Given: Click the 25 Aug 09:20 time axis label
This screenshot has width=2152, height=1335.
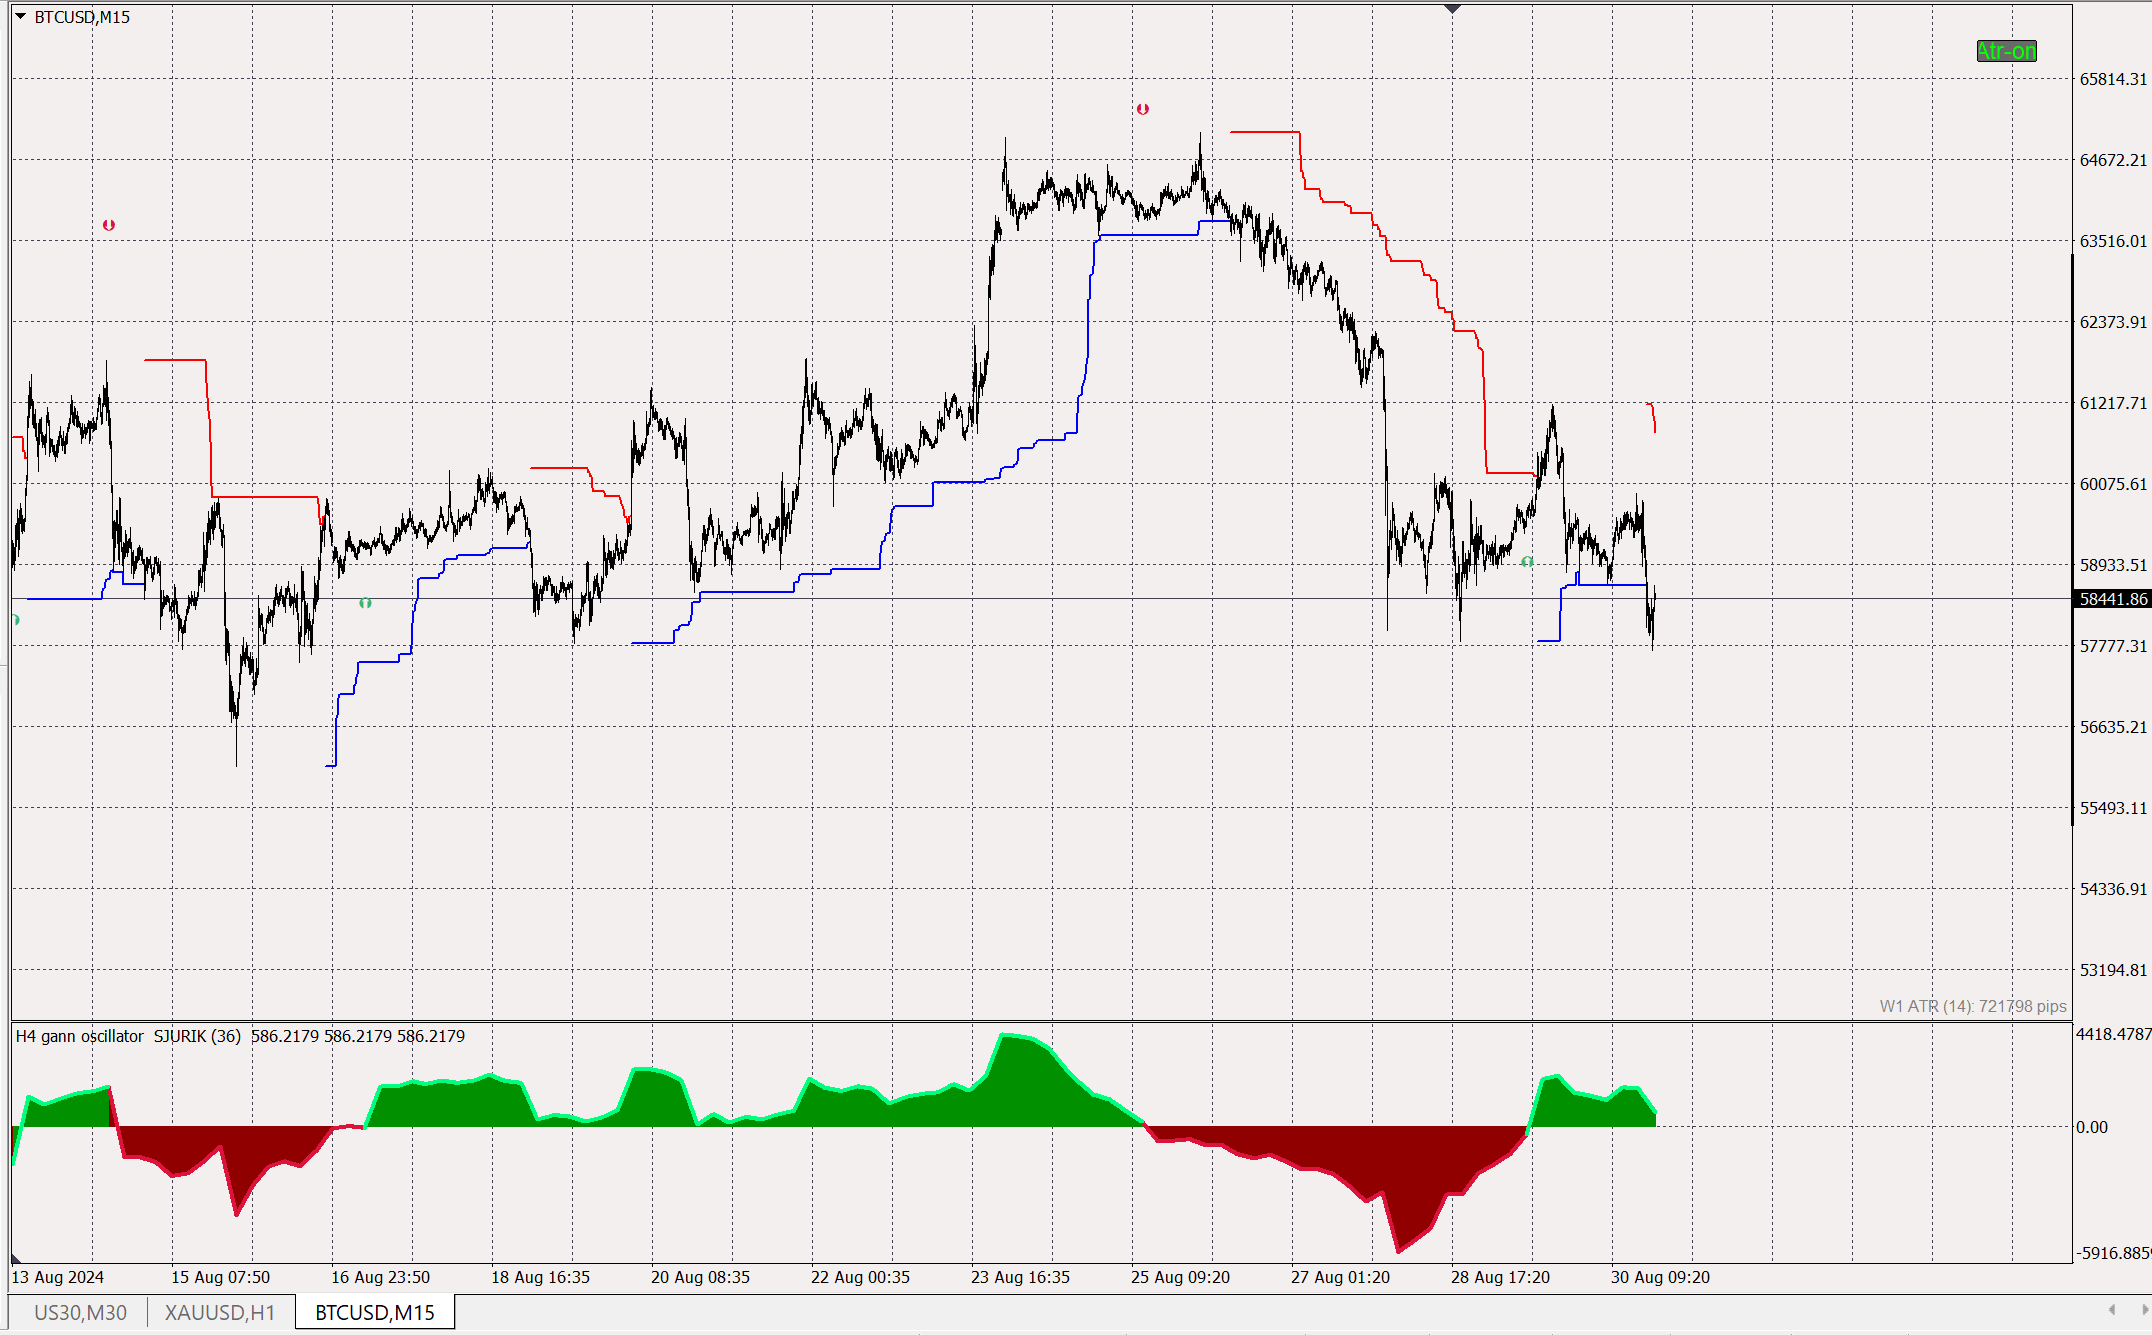Looking at the screenshot, I should pos(1180,1277).
